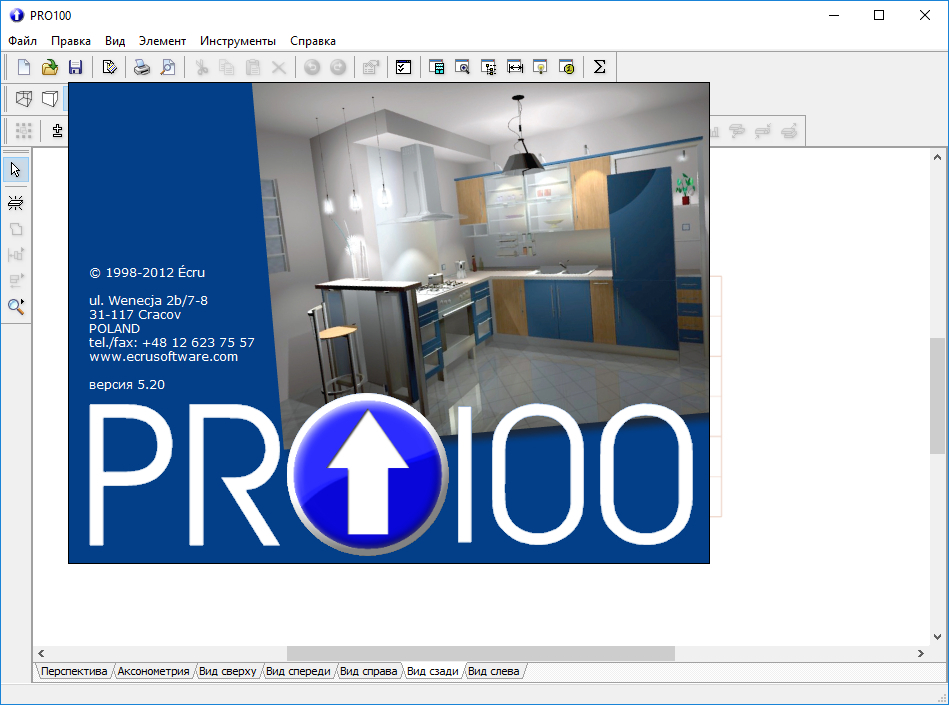The width and height of the screenshot is (949, 705).
Task: Open Print Preview with the magnifier page icon
Action: 168,67
